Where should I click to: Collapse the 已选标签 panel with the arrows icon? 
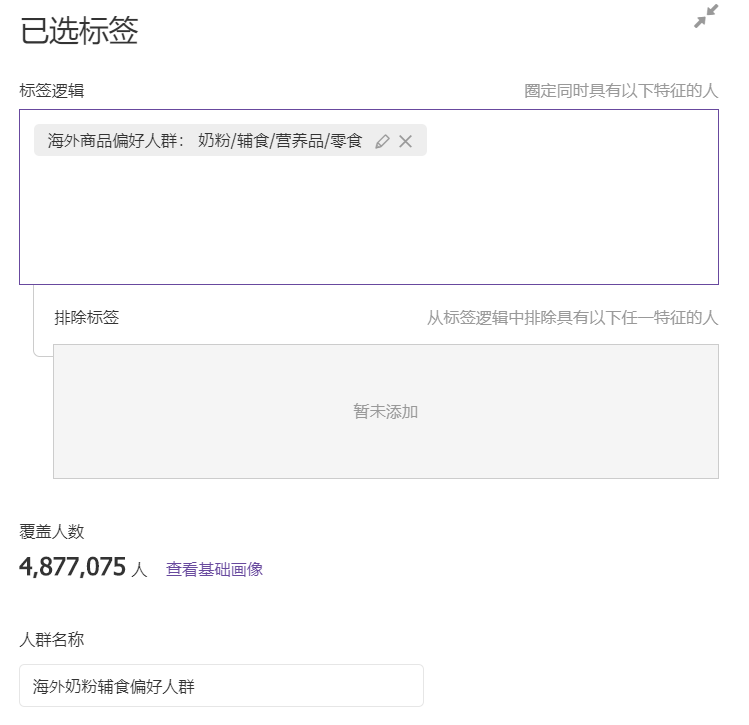pos(706,16)
